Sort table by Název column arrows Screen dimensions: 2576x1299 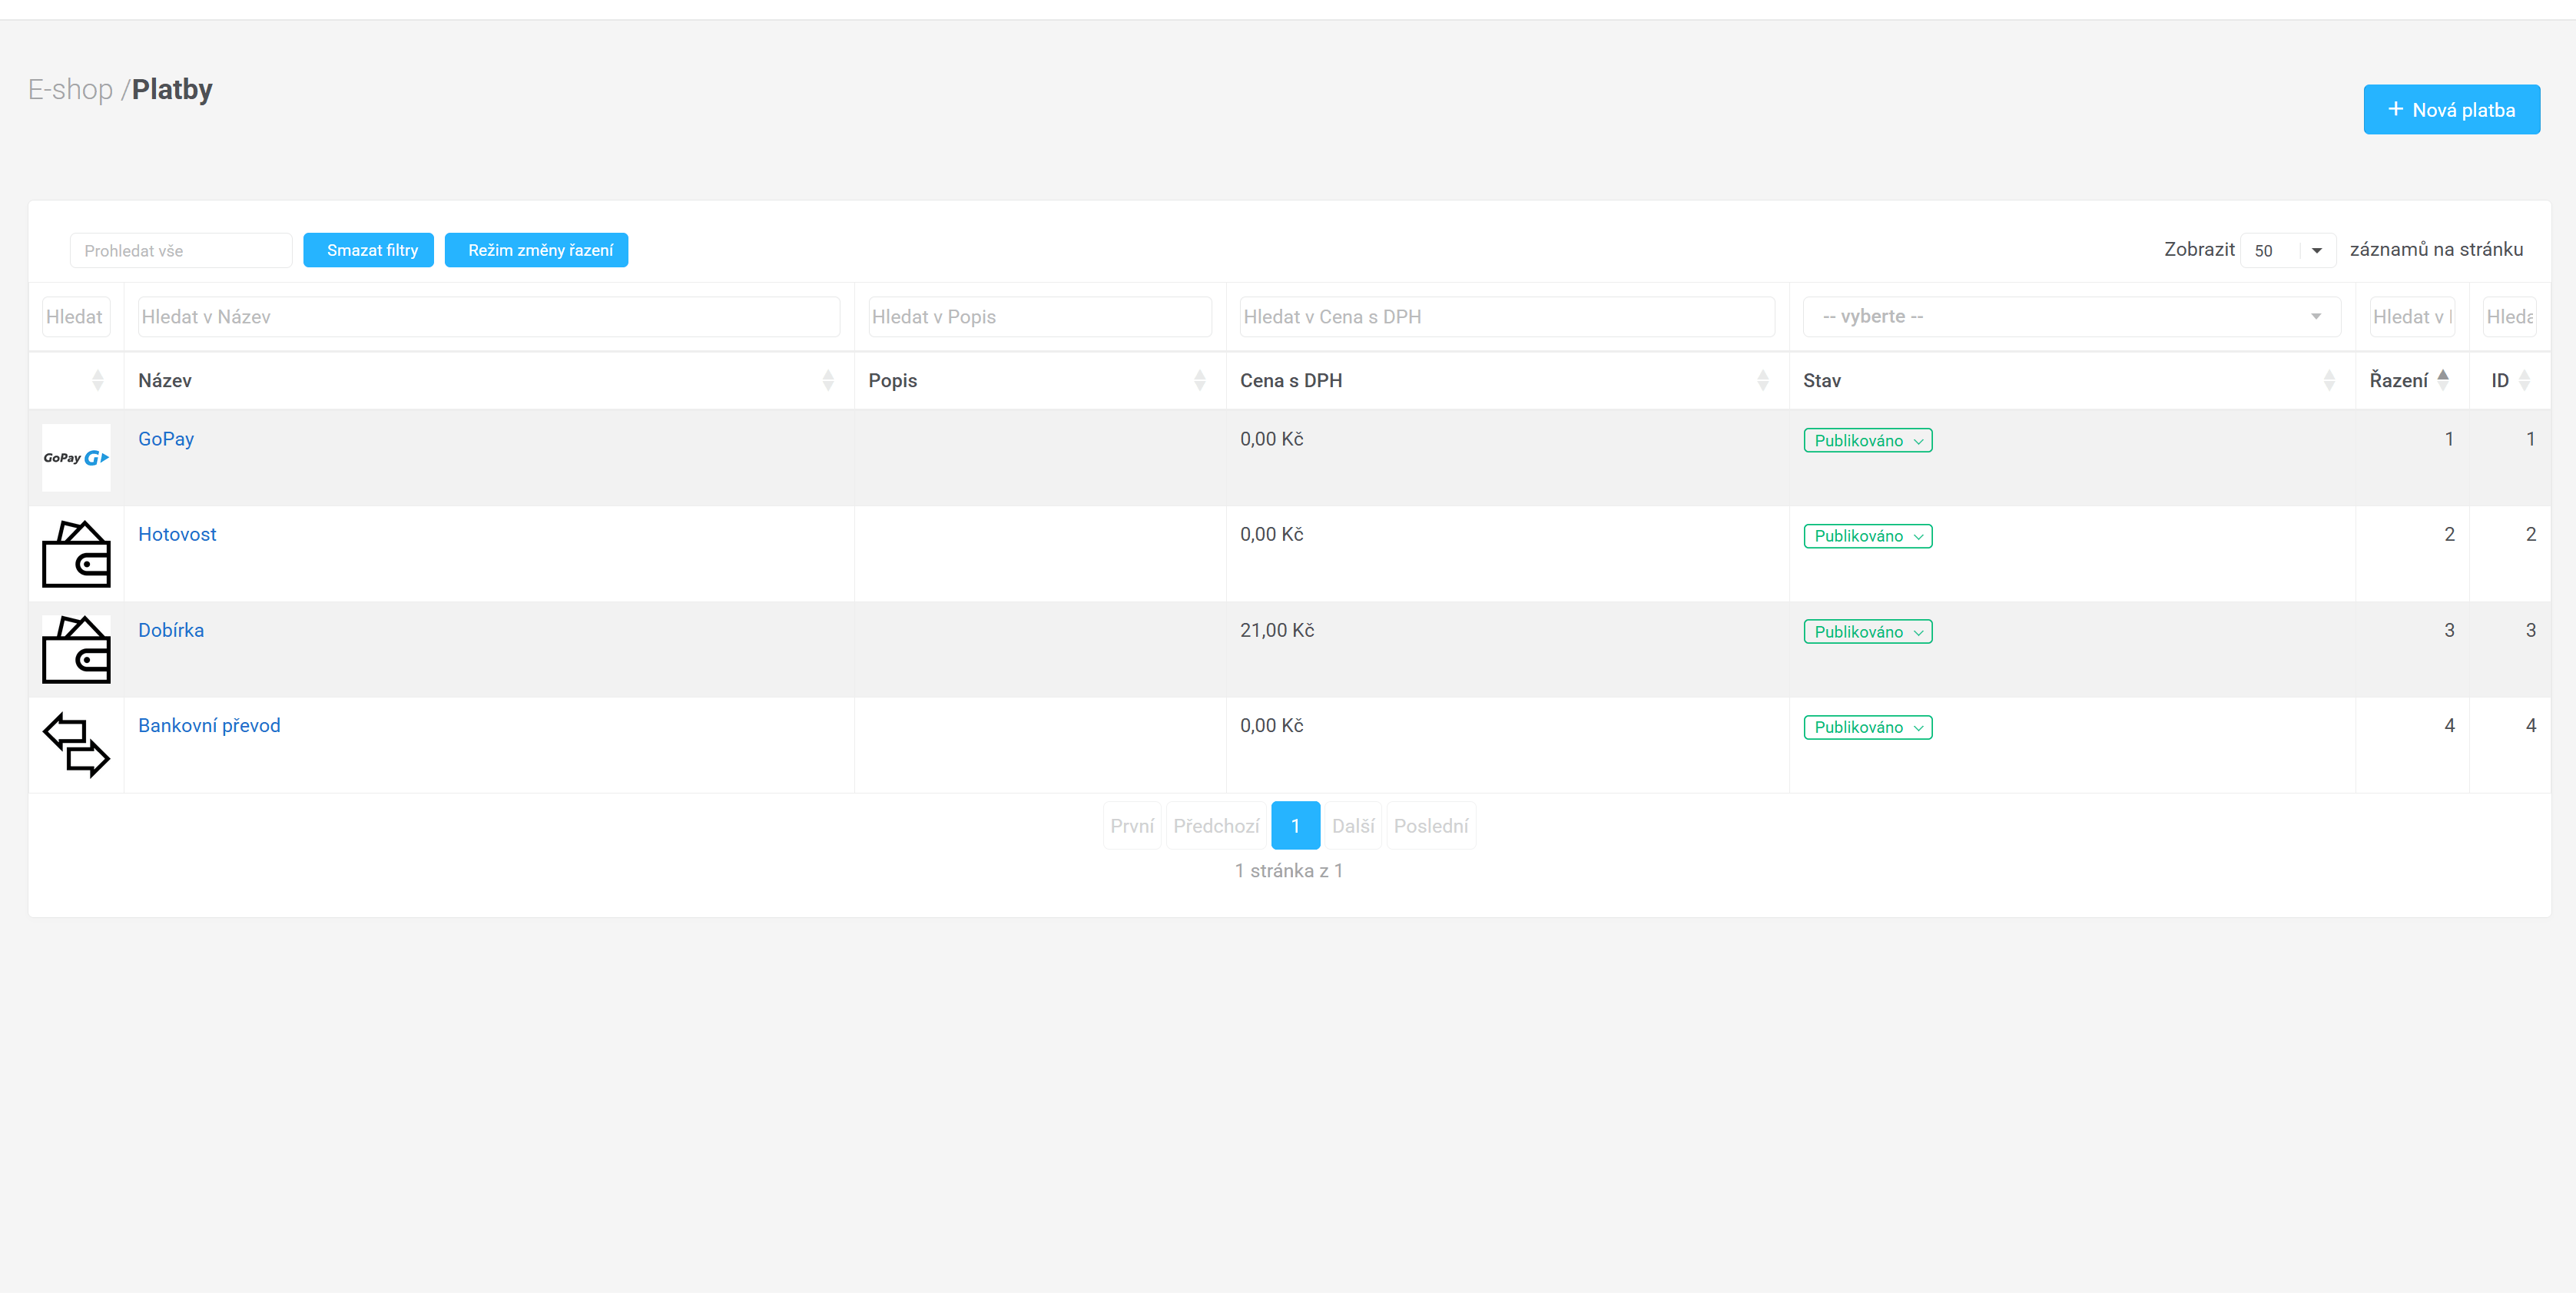827,380
